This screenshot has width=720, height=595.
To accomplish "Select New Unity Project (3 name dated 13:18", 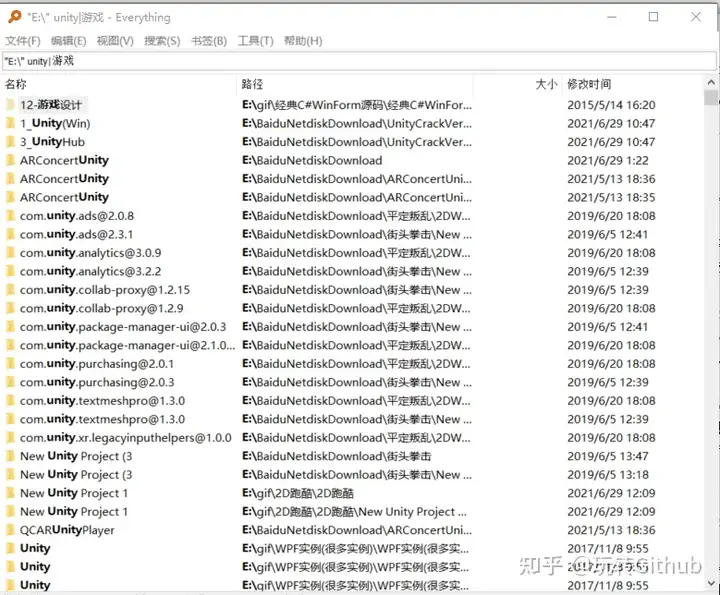I will [x=76, y=474].
